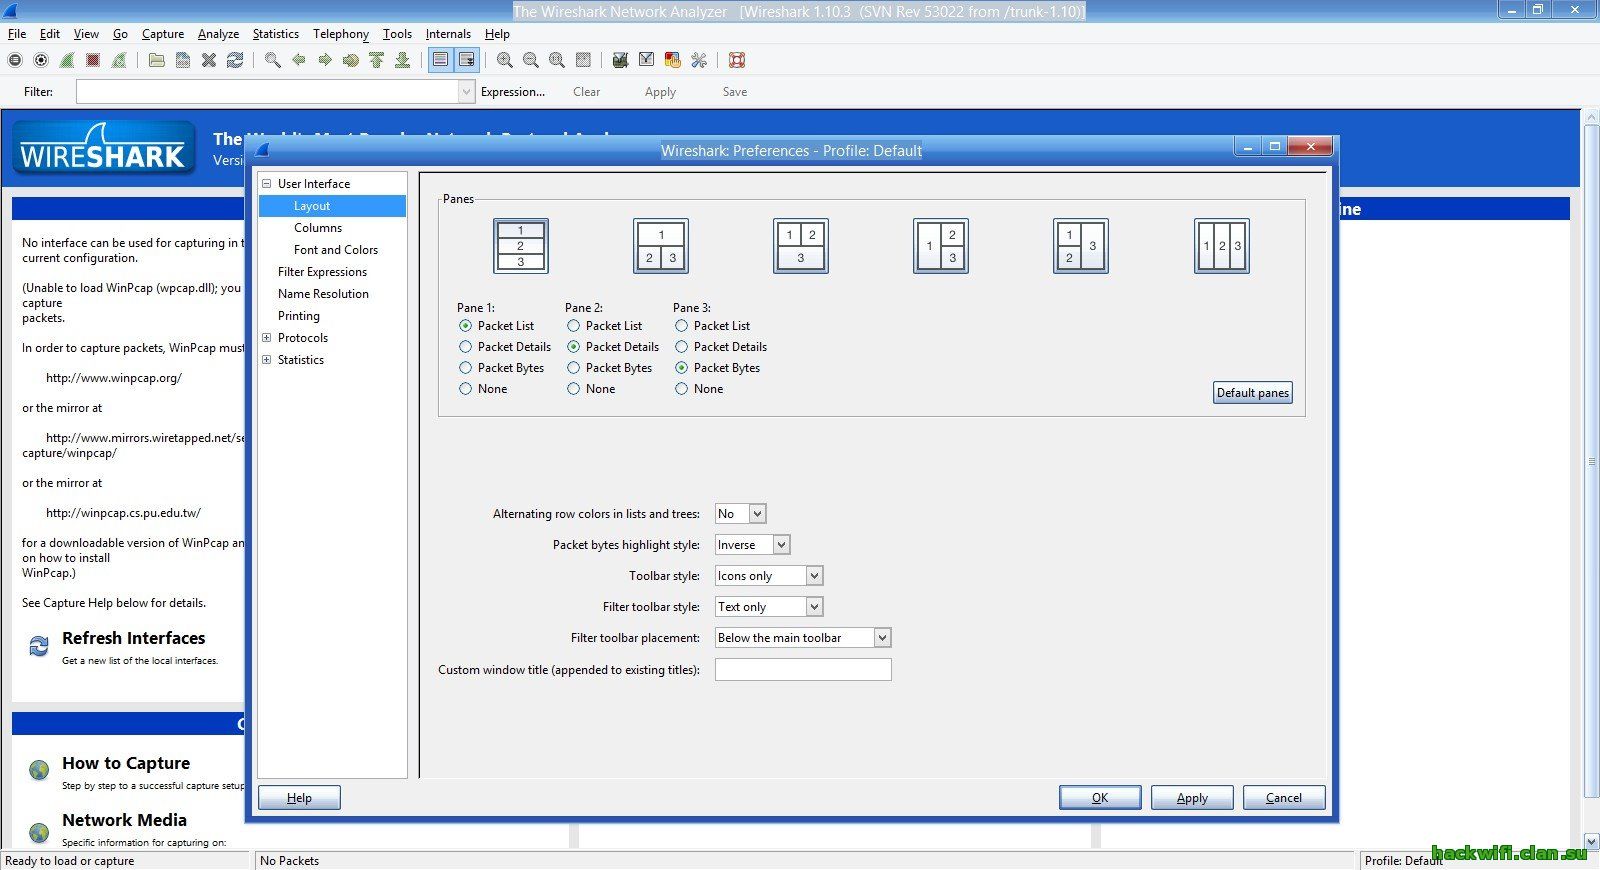The image size is (1600, 870).
Task: Click the restart capture toolbar icon
Action: tap(119, 60)
